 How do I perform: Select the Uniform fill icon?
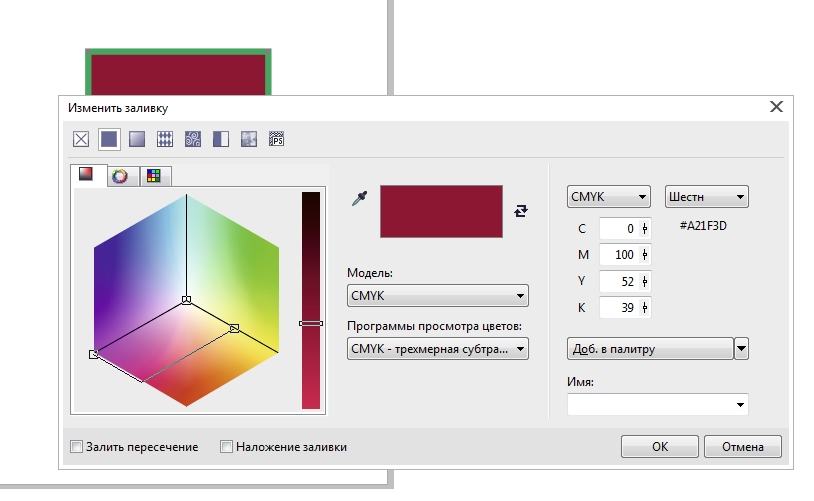tap(109, 139)
